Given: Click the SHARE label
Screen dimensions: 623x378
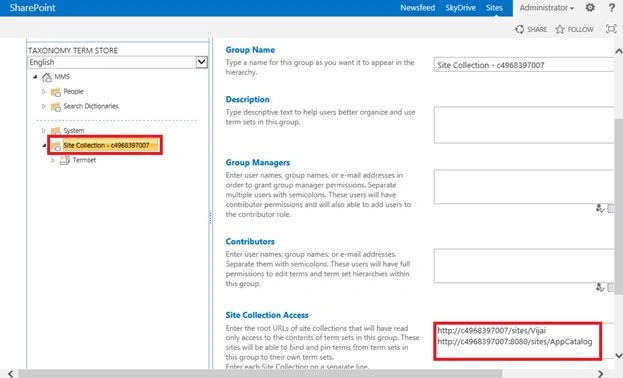Looking at the screenshot, I should click(x=537, y=29).
